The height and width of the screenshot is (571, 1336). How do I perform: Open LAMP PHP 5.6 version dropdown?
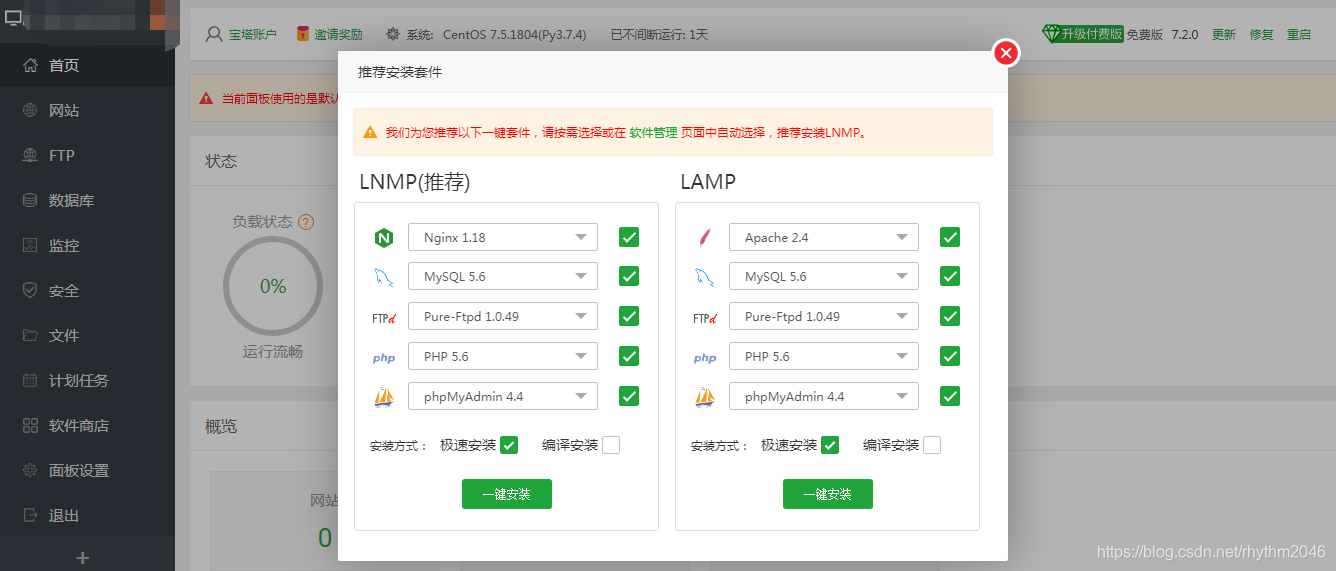[x=824, y=356]
